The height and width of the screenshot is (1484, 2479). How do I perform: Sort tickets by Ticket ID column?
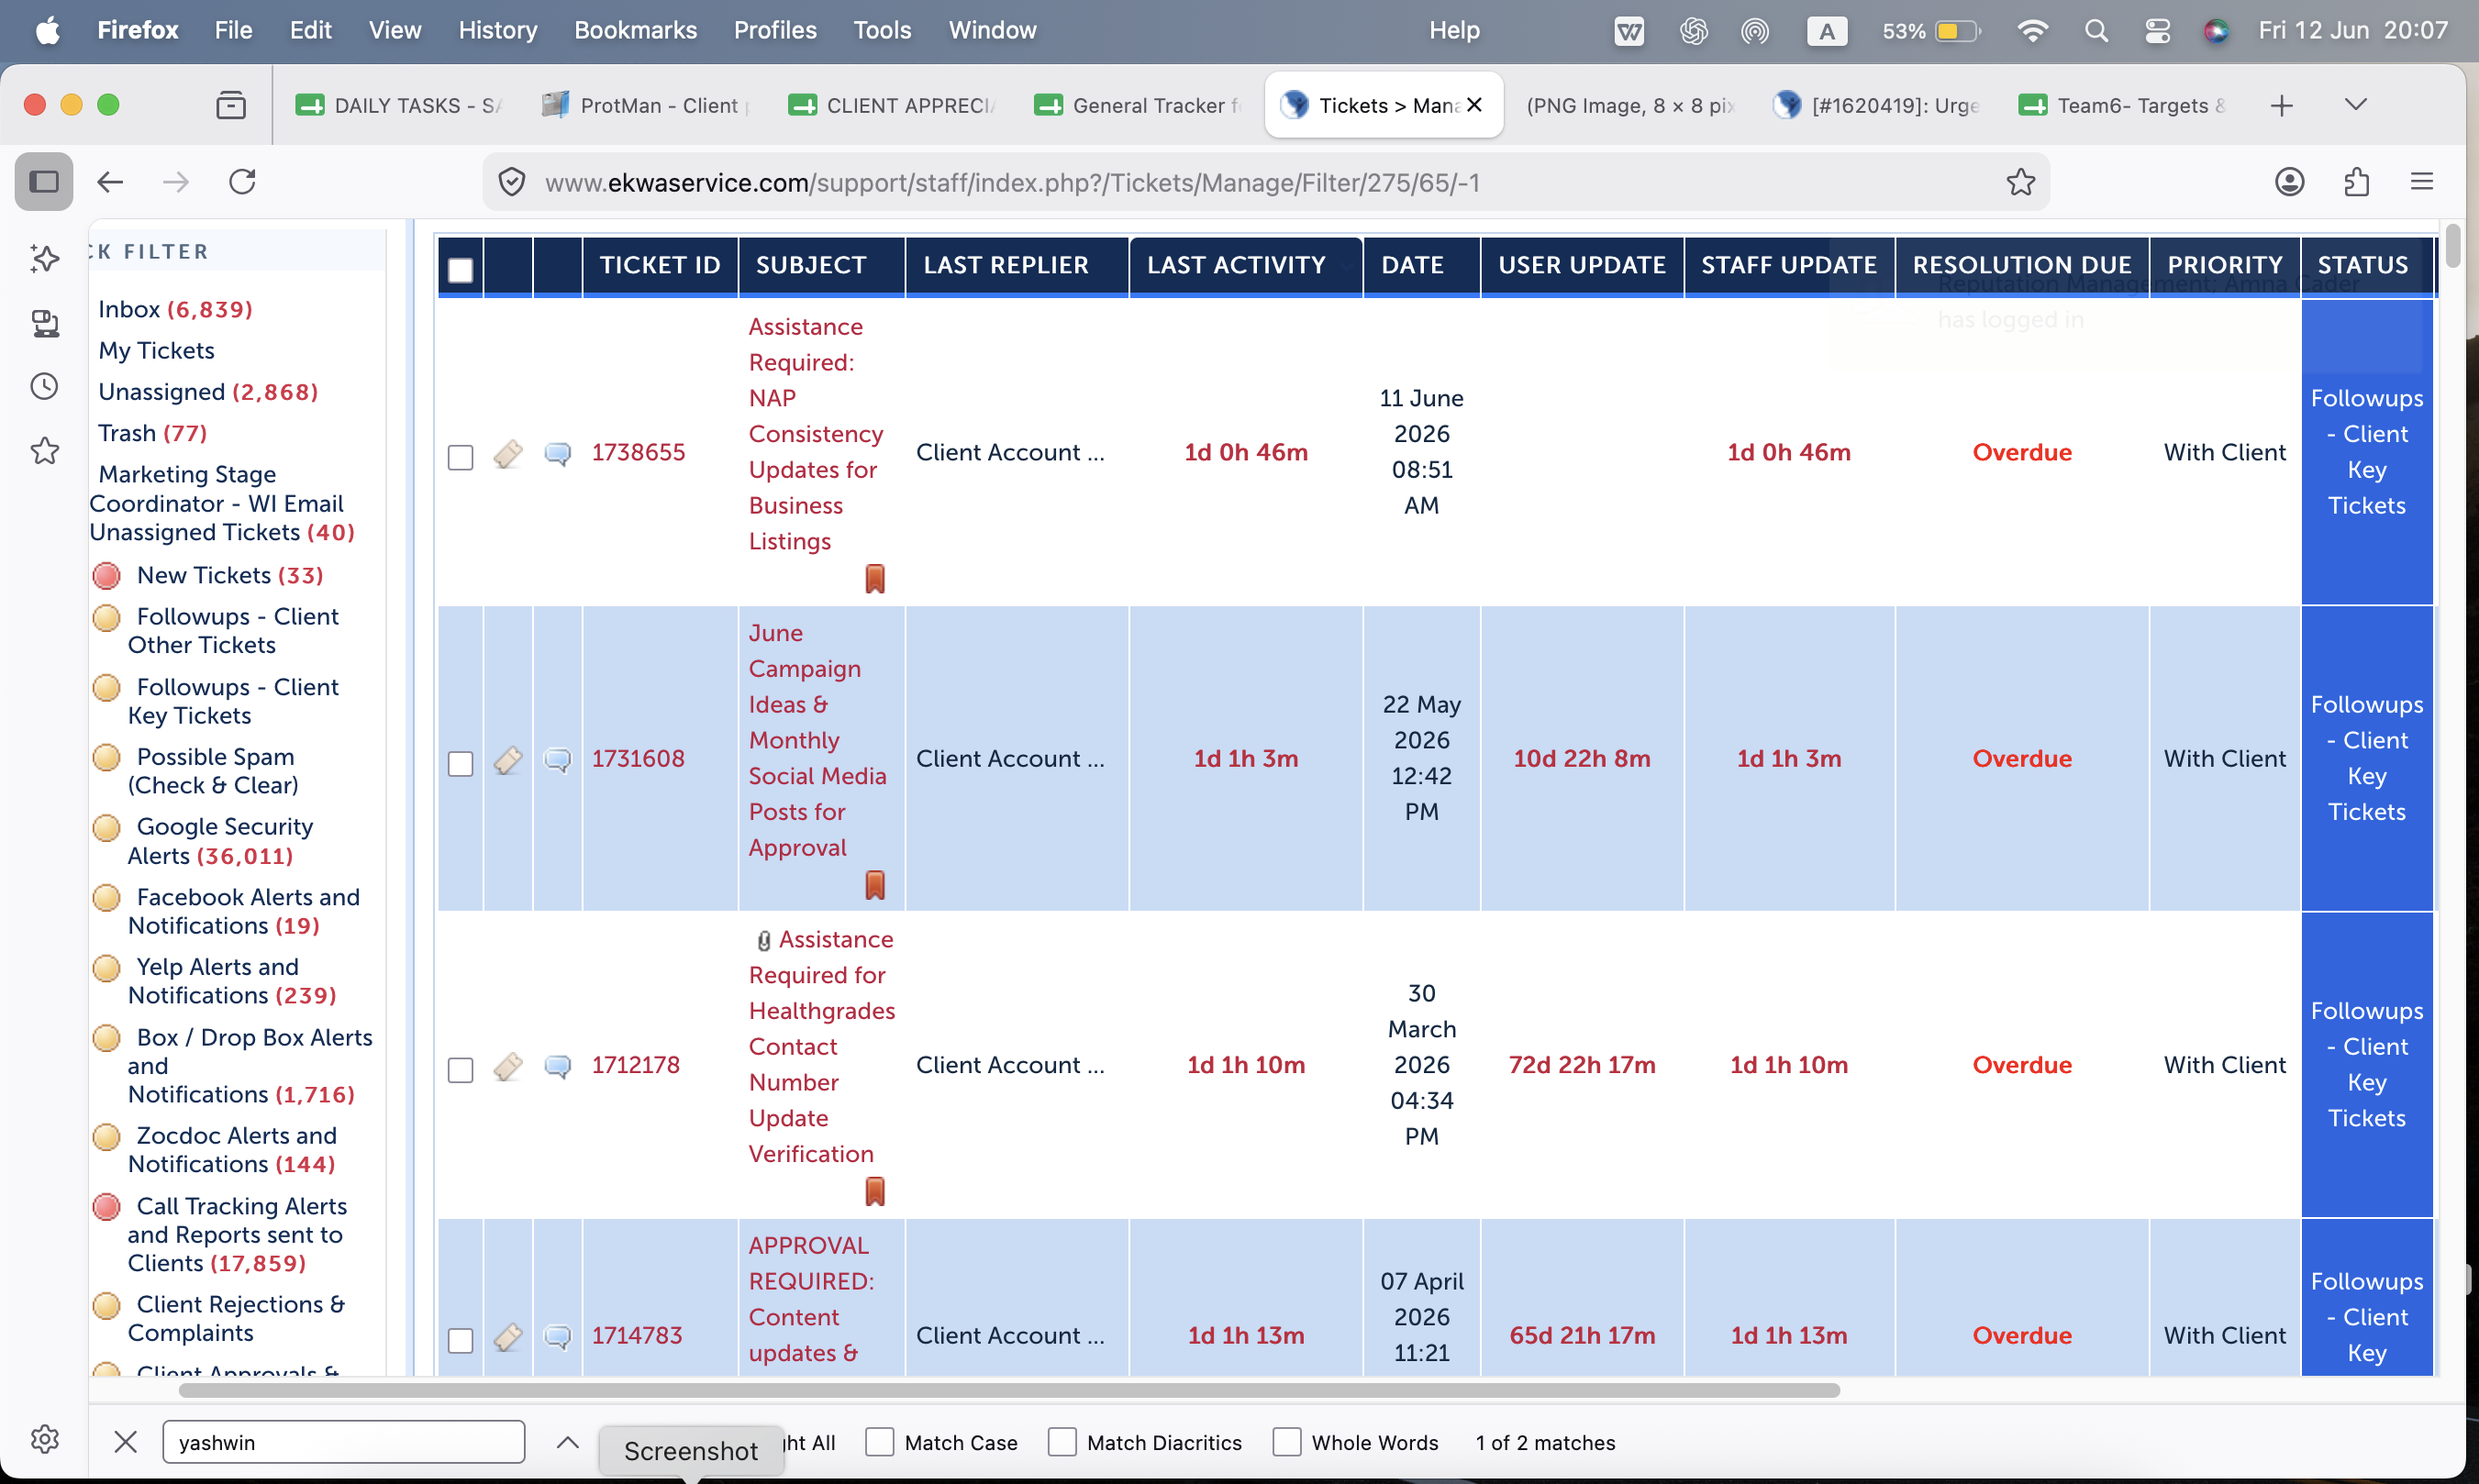[660, 265]
